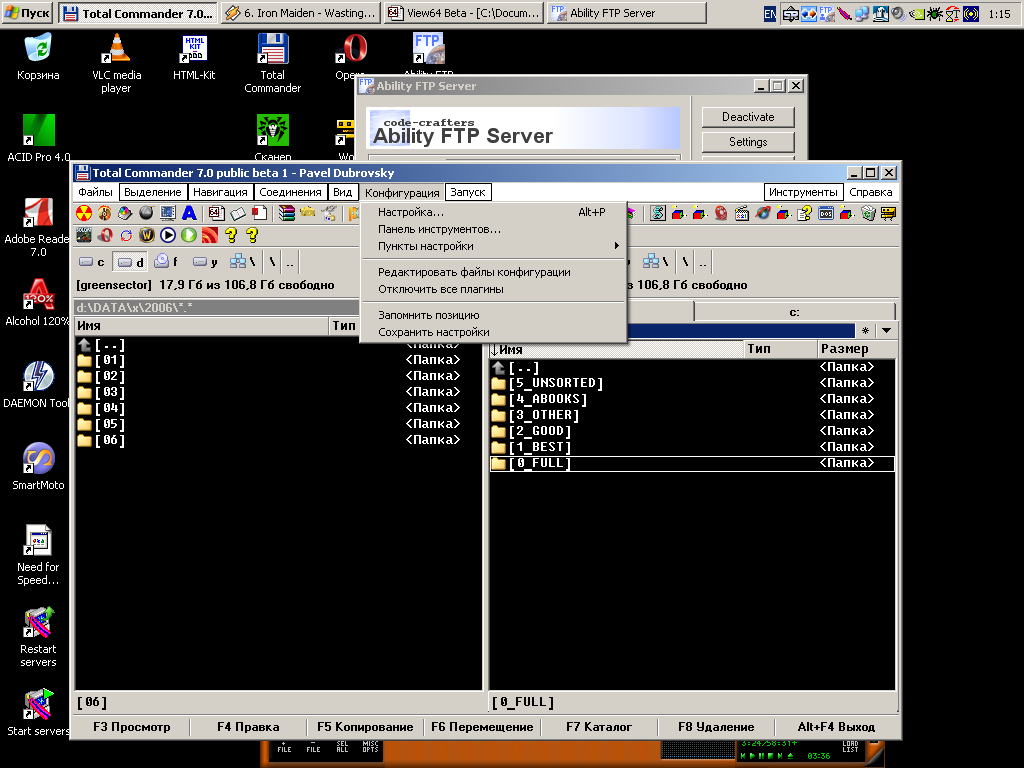Switch left panel to drive y

pyautogui.click(x=205, y=262)
